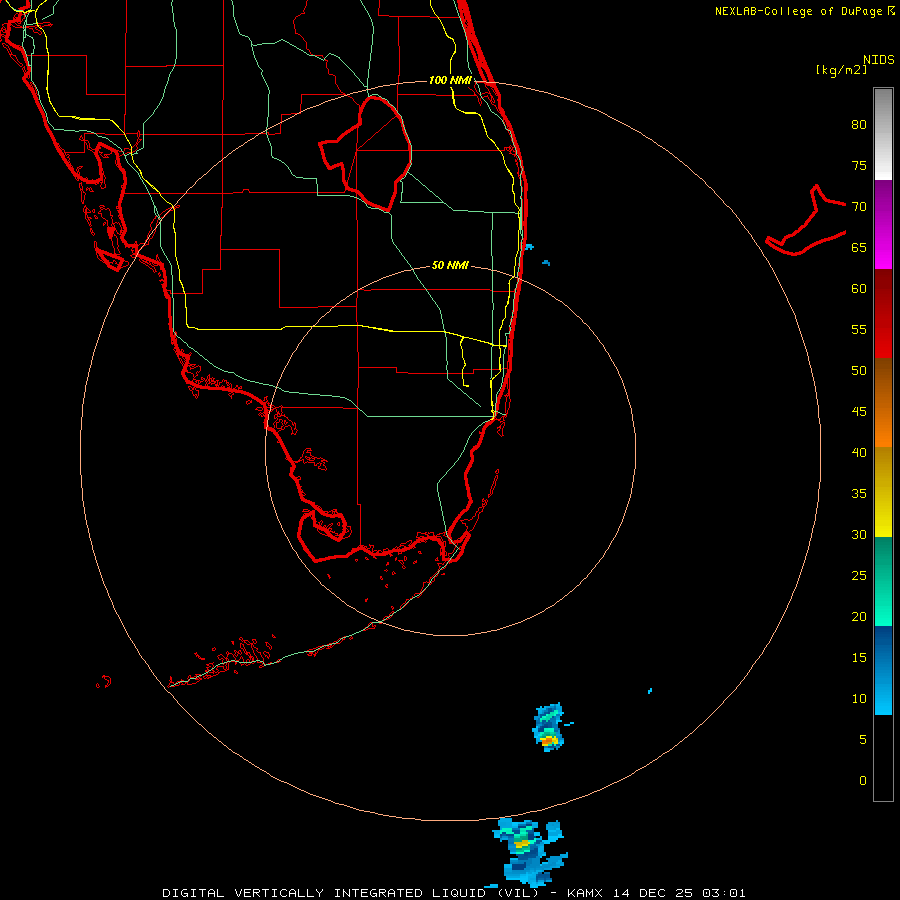Click the 100 NMI range ring label

click(x=450, y=80)
